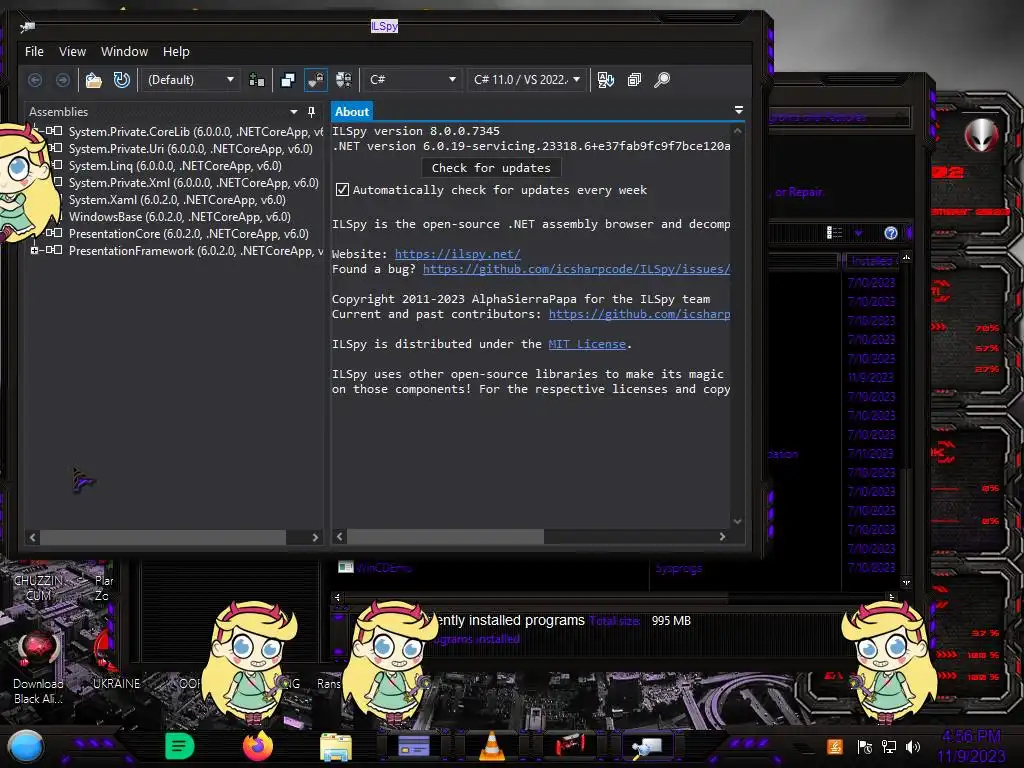Click view mode icon in background programs window
Screen dimensions: 1024x768
click(834, 233)
